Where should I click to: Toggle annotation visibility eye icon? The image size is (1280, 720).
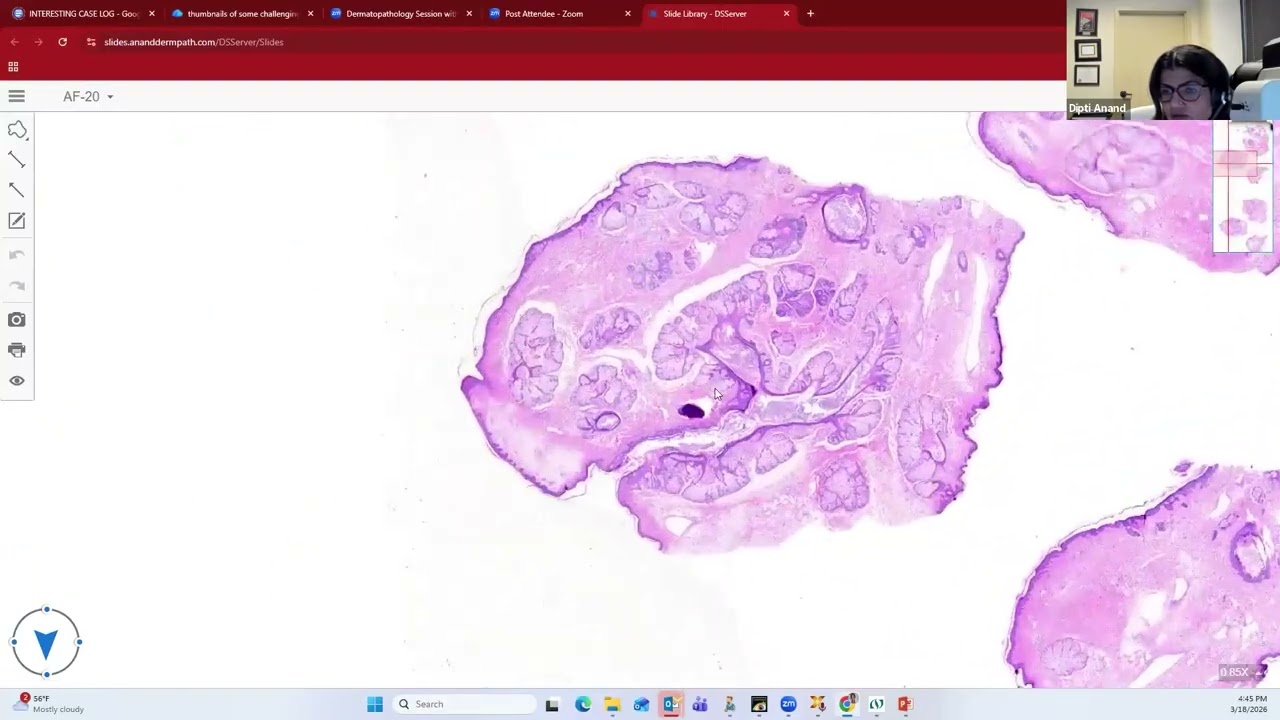coord(17,381)
